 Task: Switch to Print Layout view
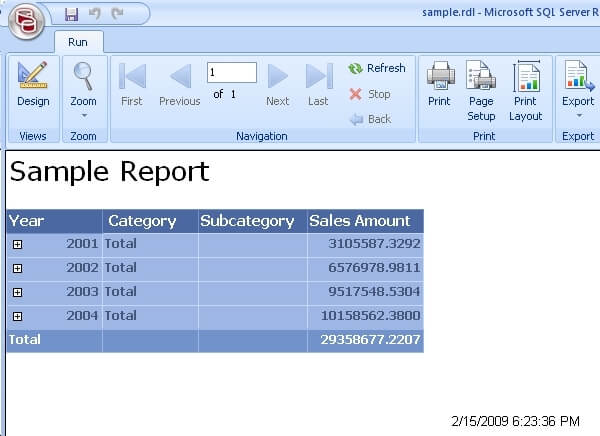tap(526, 78)
